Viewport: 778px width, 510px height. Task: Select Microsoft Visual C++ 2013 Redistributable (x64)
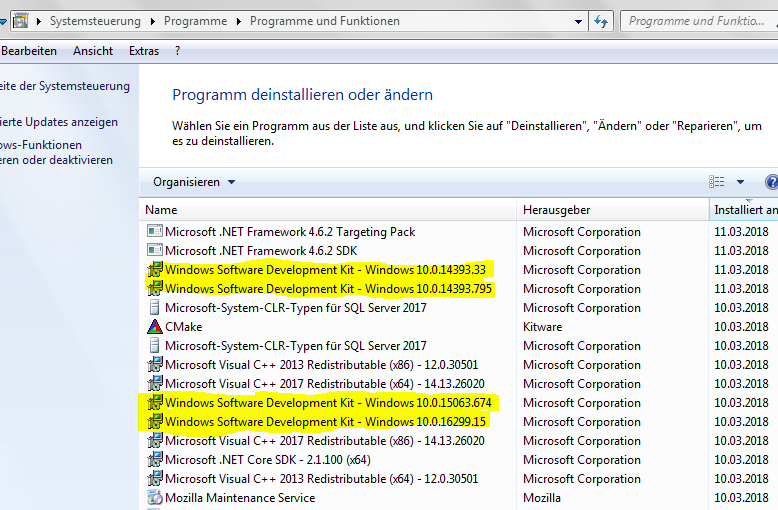pyautogui.click(x=322, y=479)
